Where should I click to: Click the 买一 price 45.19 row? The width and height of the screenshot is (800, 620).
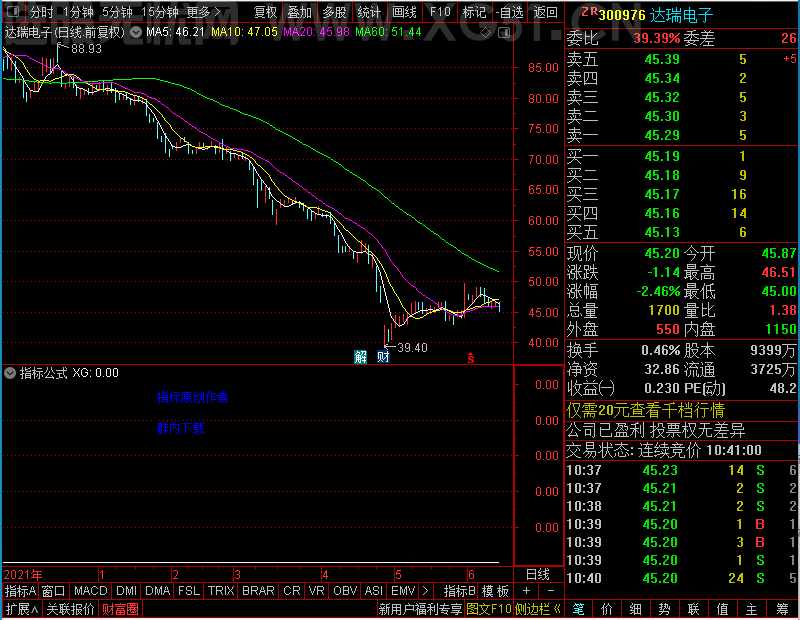[681, 156]
